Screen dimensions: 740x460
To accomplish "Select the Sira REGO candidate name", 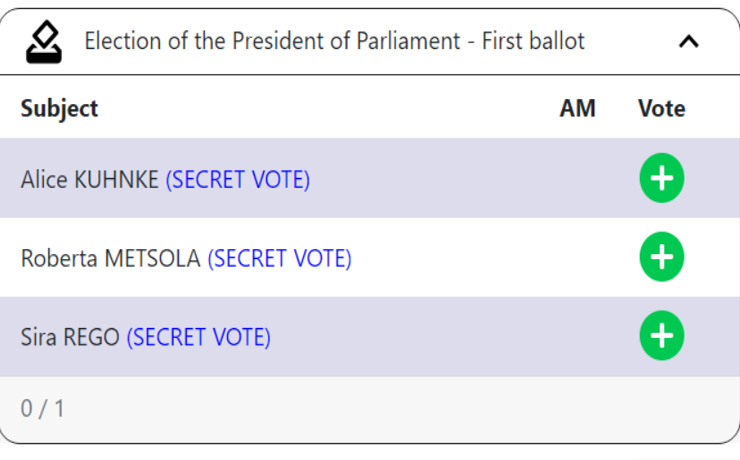I will click(x=70, y=337).
